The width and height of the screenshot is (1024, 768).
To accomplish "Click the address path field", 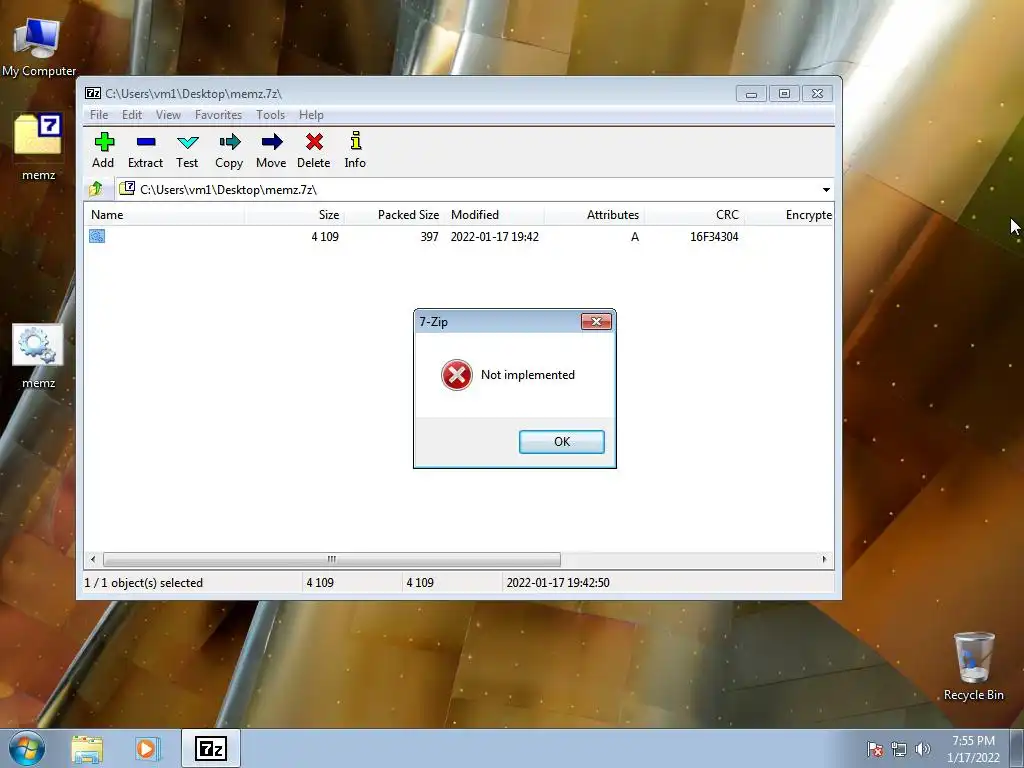I will 474,189.
